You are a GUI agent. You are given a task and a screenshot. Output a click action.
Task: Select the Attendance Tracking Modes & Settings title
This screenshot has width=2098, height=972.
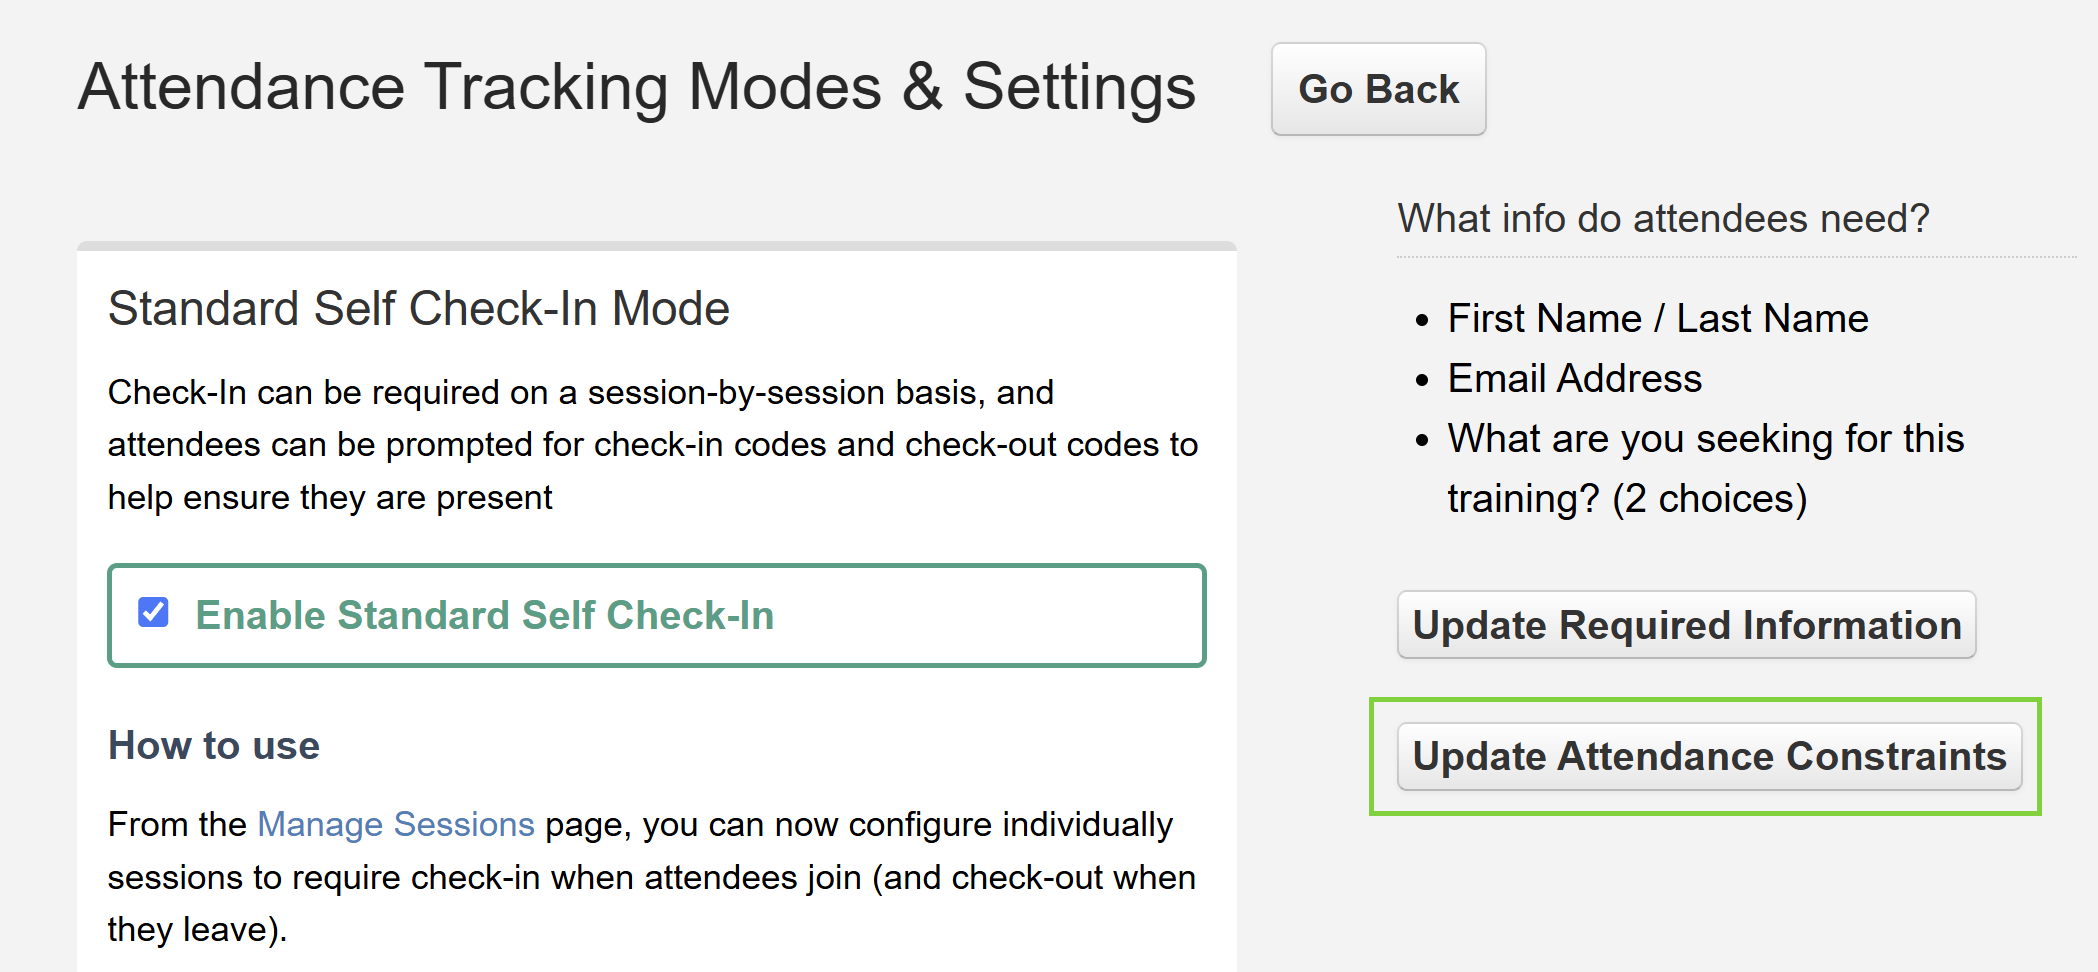click(x=637, y=87)
